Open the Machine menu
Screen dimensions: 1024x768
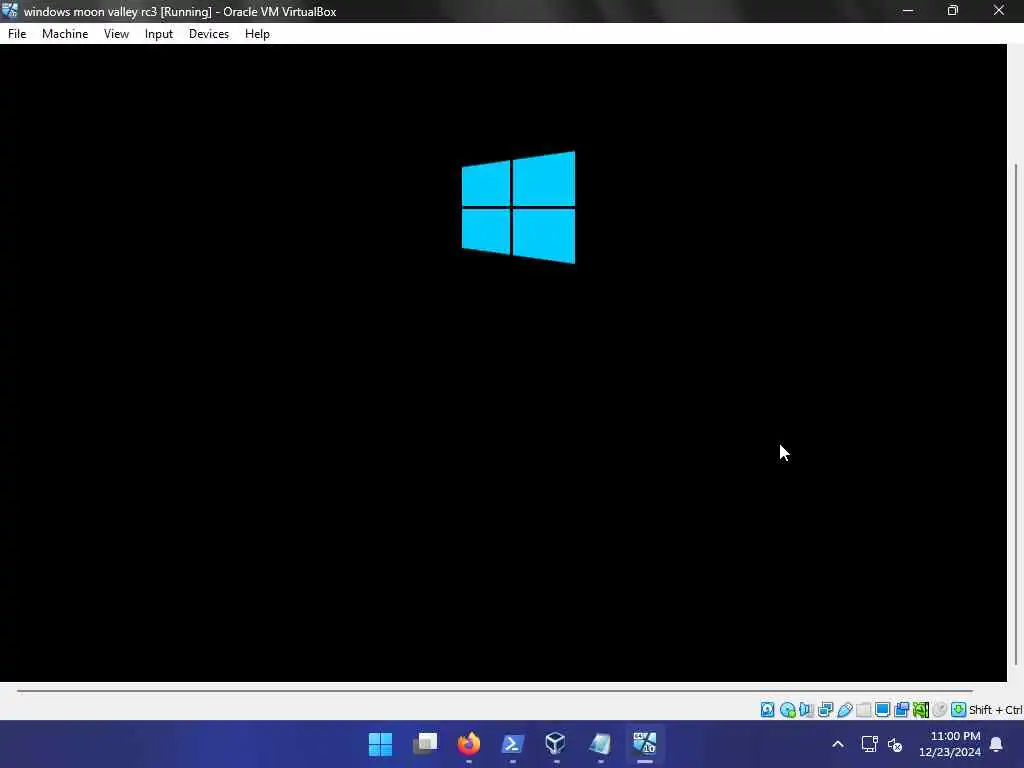(65, 34)
